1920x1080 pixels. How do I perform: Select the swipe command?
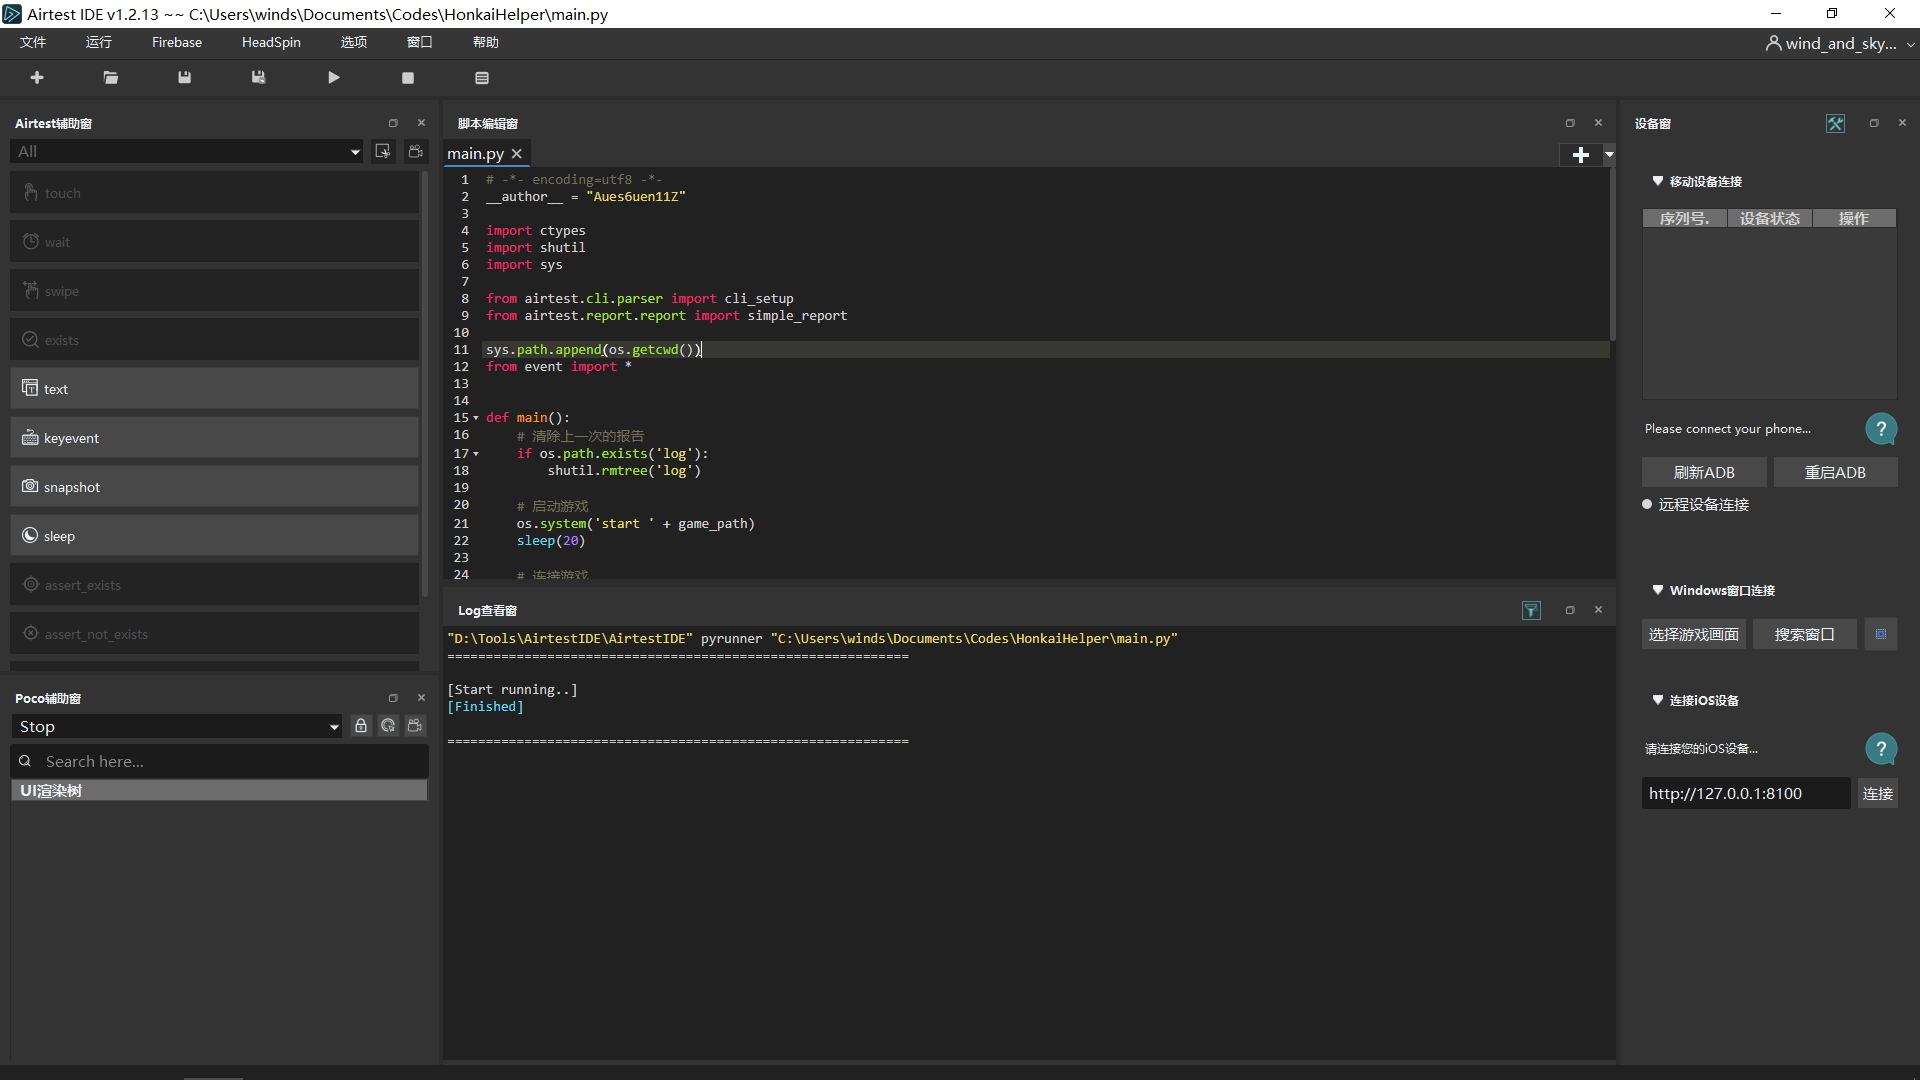click(x=214, y=291)
